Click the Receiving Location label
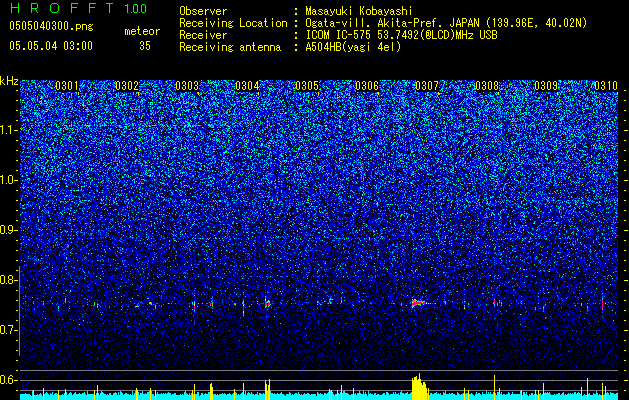This screenshot has width=629, height=400. (x=233, y=23)
